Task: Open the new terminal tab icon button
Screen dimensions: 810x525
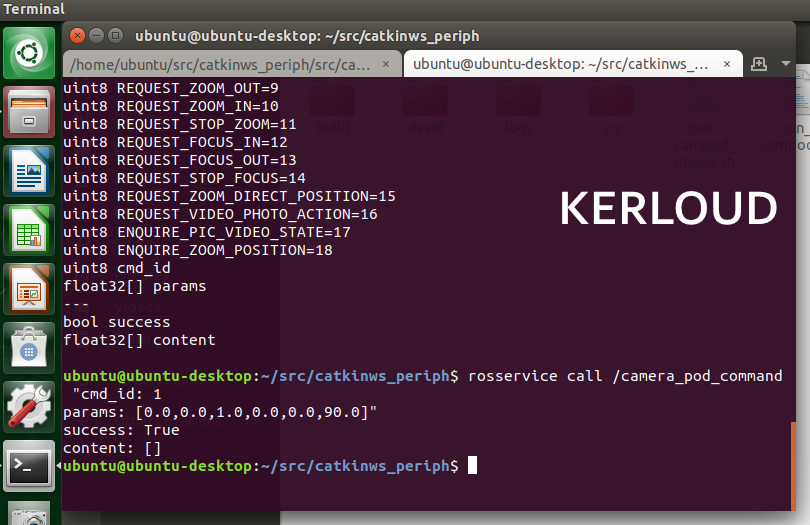Action: pyautogui.click(x=758, y=64)
